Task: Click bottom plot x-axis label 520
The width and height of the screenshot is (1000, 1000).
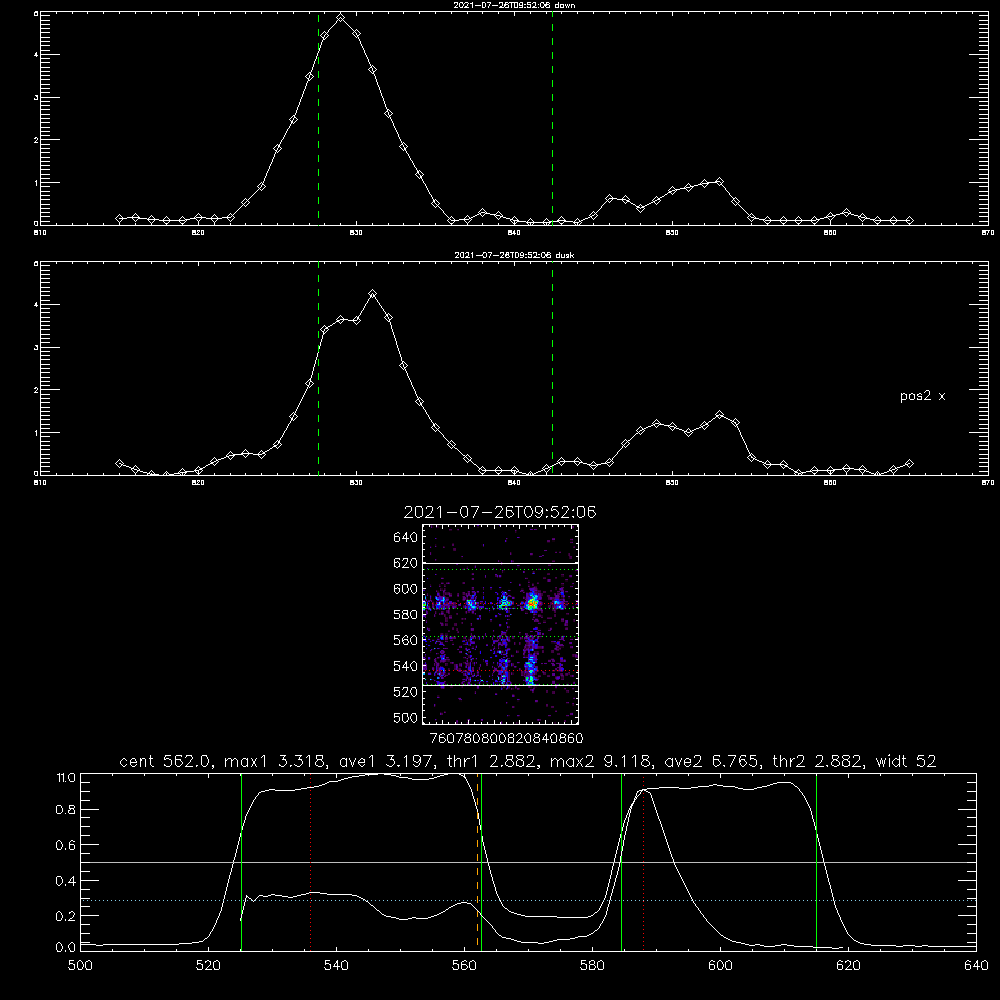Action: pyautogui.click(x=208, y=966)
